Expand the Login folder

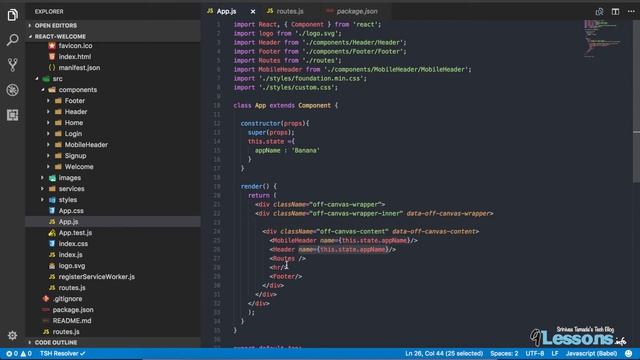click(73, 134)
